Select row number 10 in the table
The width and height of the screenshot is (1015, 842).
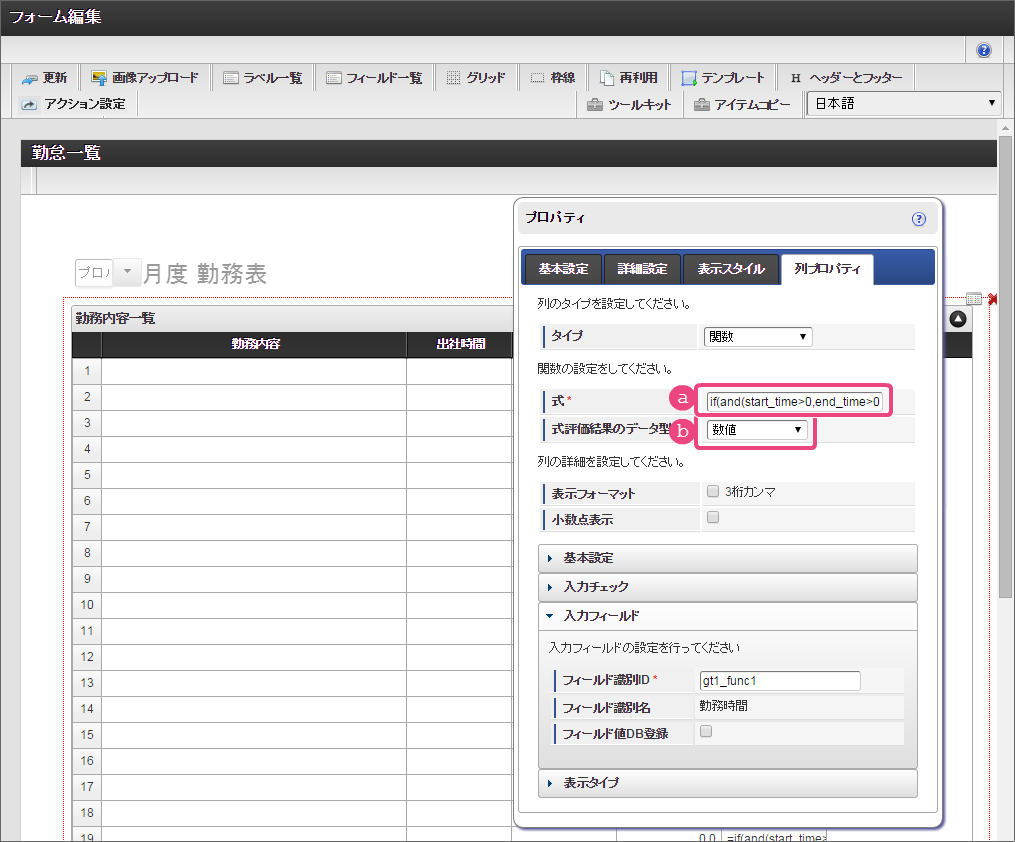click(87, 605)
